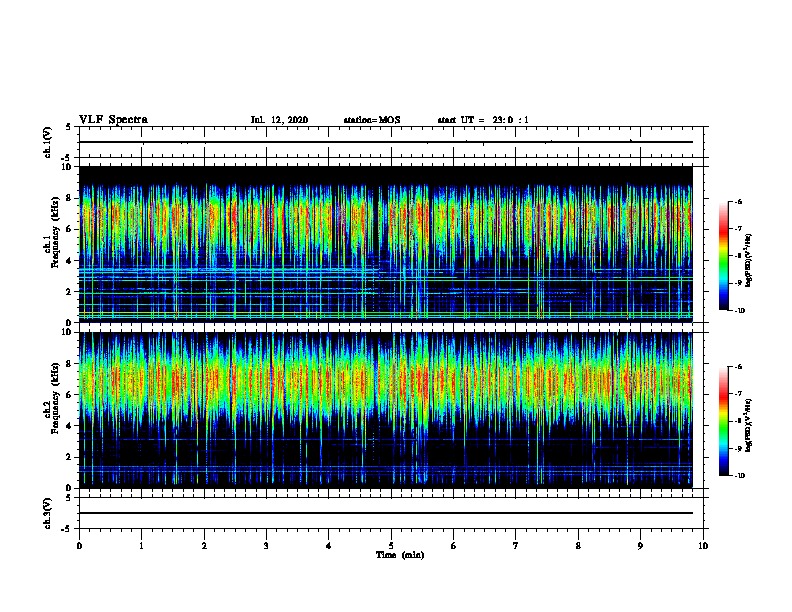Click inside the ch.1 spectrogram panel
Image resolution: width=792 pixels, height=612 pixels.
click(x=385, y=244)
